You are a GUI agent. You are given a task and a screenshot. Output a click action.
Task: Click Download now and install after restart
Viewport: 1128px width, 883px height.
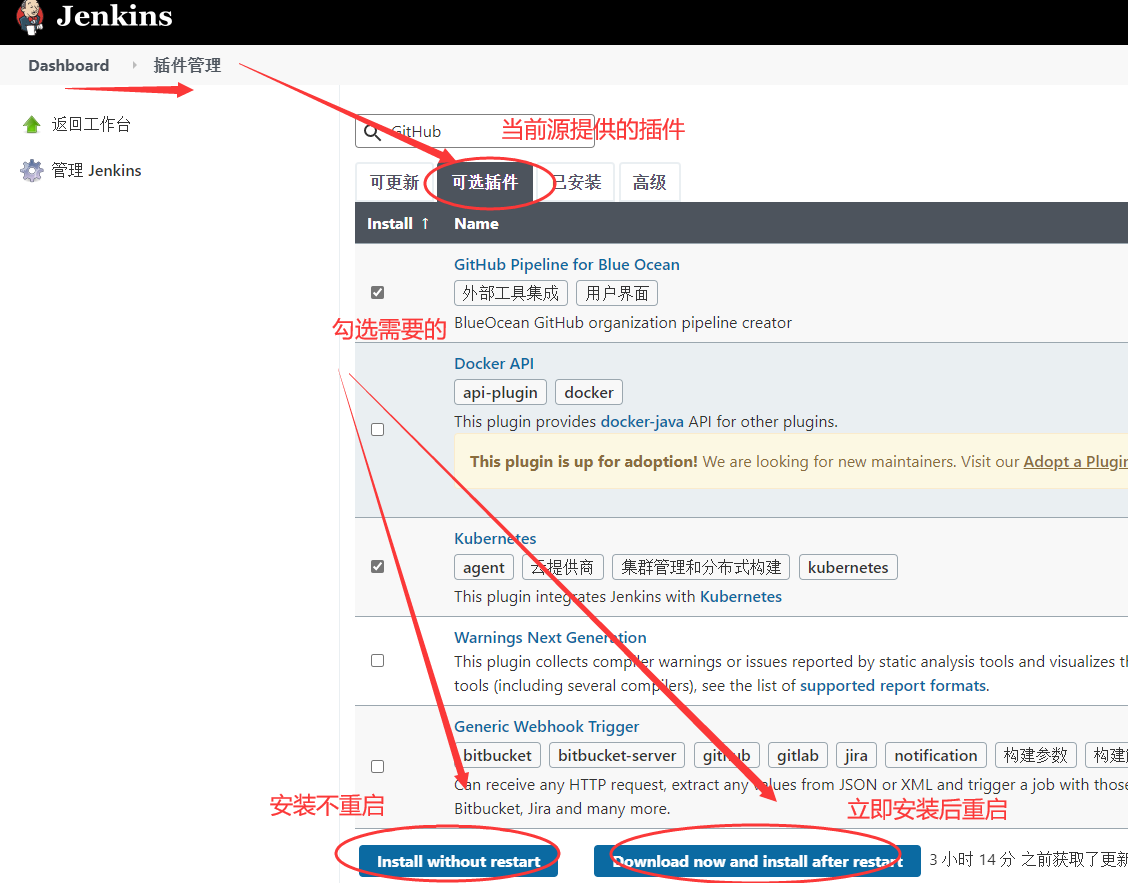(757, 861)
